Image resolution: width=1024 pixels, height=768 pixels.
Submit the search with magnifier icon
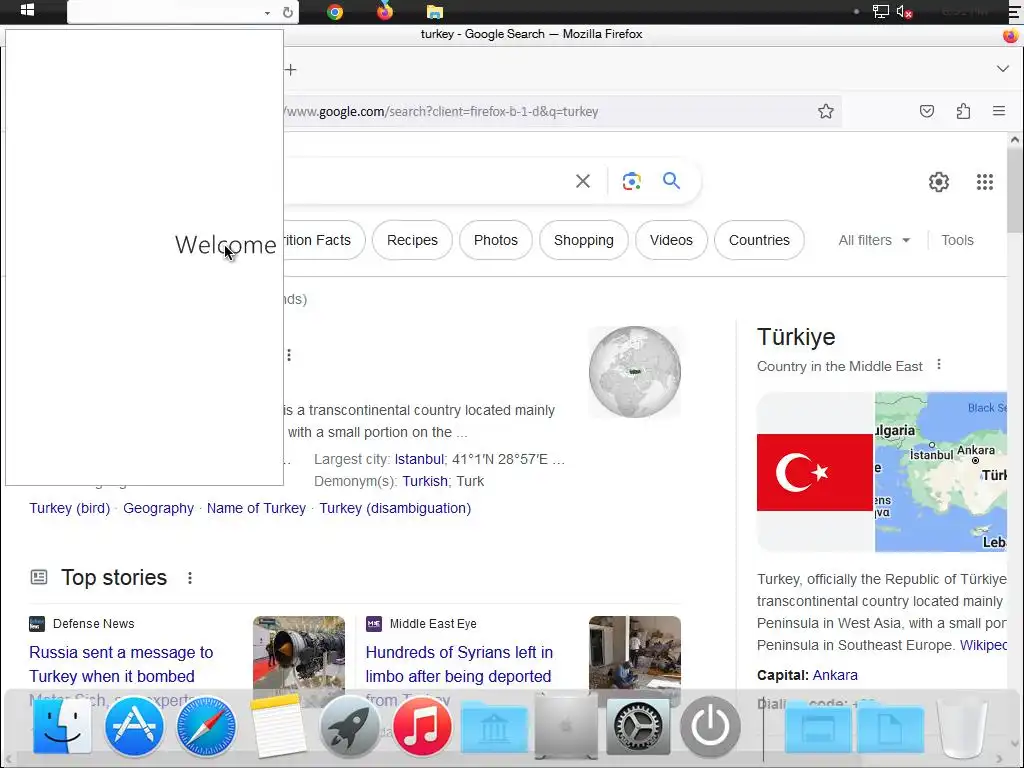coord(671,180)
